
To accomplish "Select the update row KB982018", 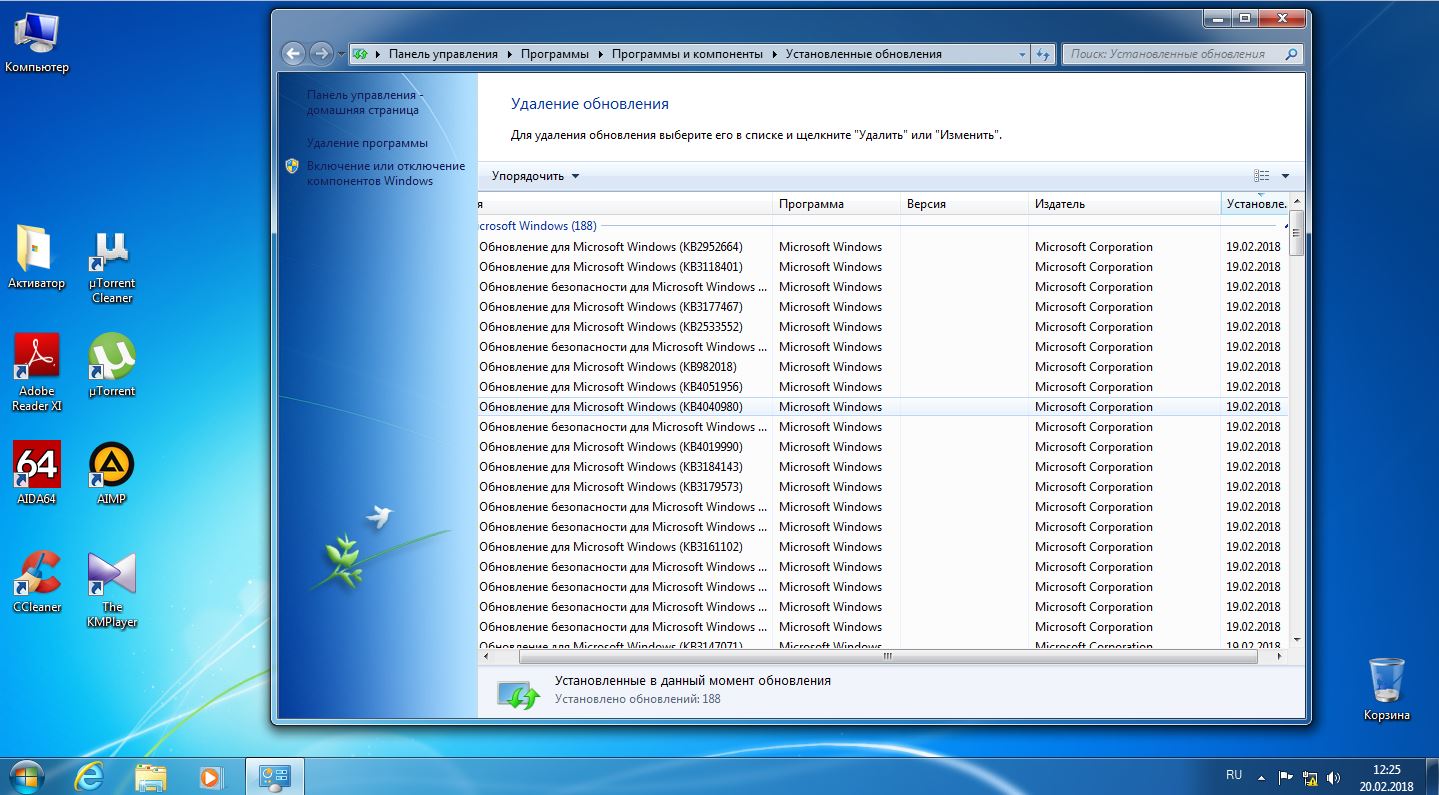I will tap(883, 367).
